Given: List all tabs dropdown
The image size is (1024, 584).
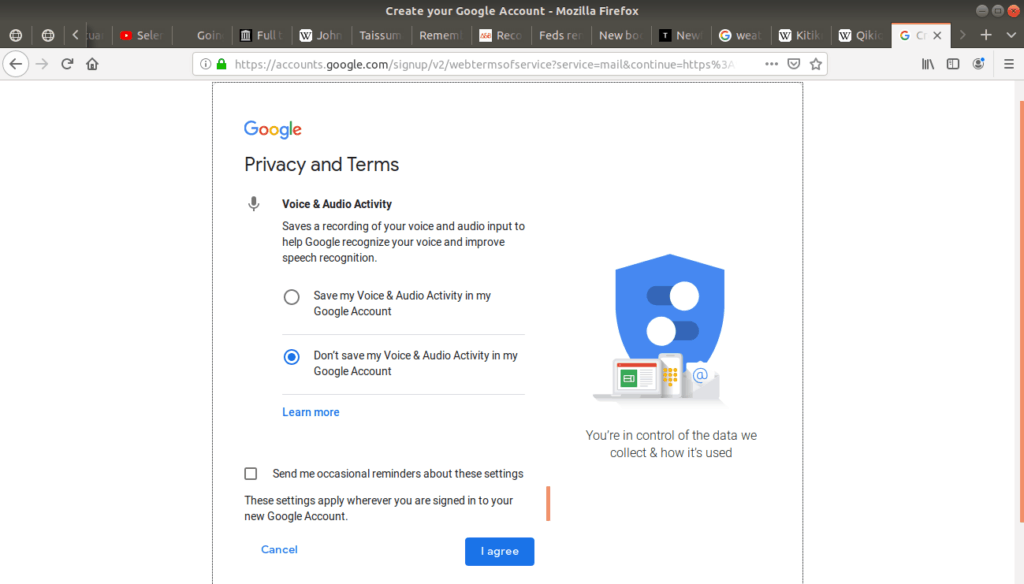Looking at the screenshot, I should 1011,35.
